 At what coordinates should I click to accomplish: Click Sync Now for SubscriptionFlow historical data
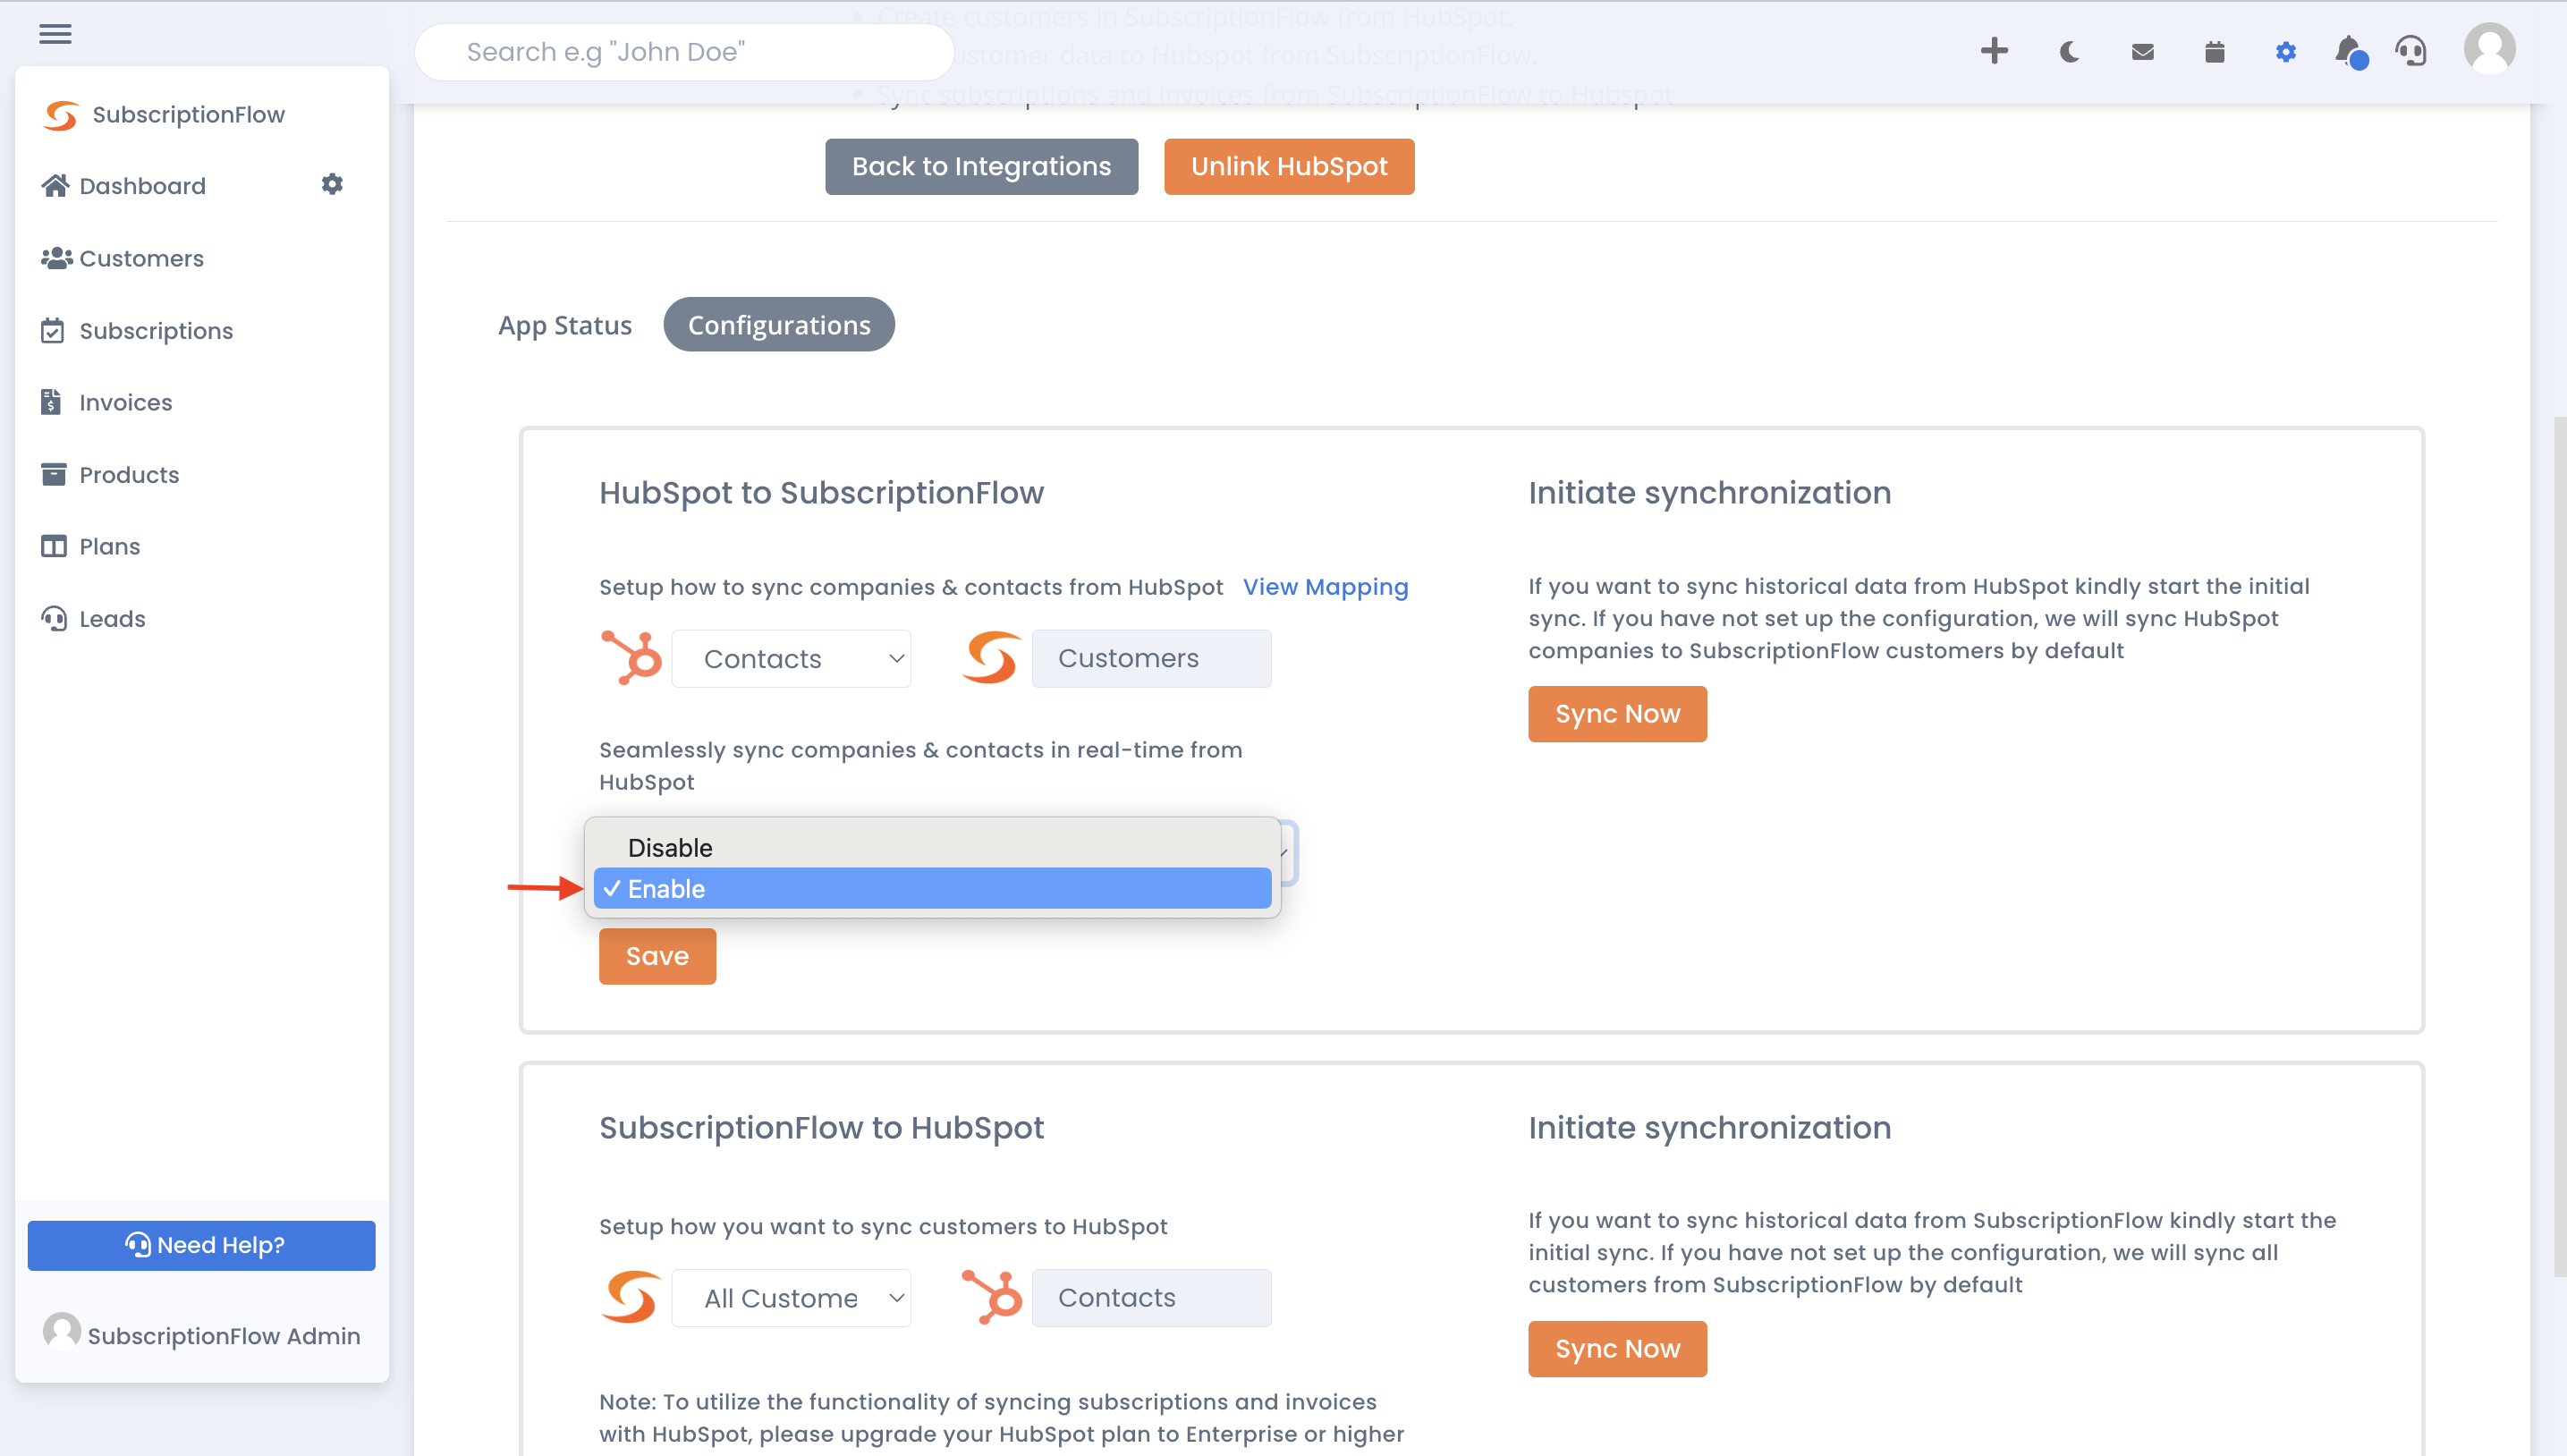point(1617,1349)
